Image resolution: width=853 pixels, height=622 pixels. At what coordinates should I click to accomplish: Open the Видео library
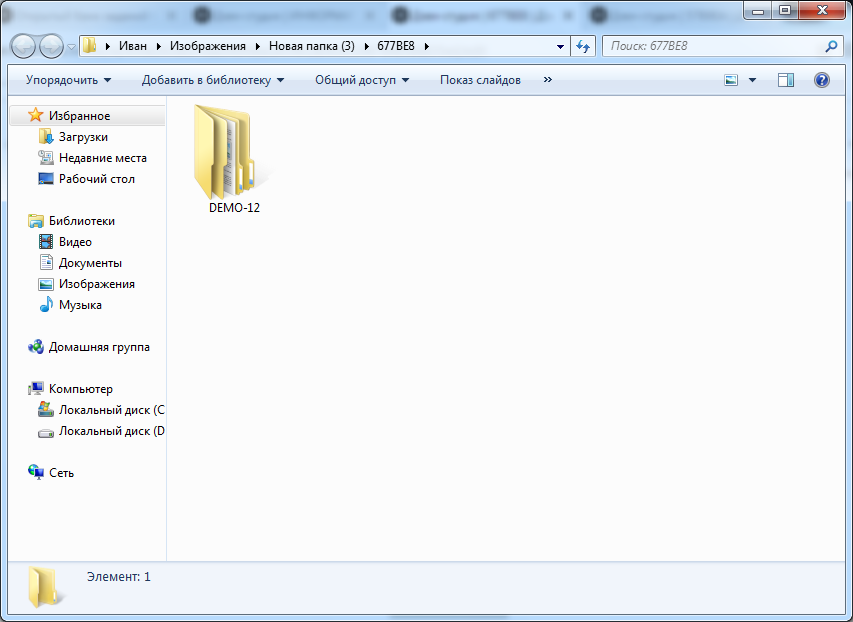point(75,242)
